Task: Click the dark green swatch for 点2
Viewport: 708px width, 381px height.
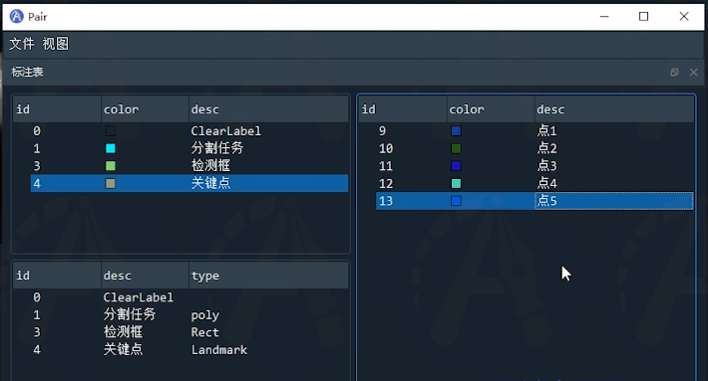Action: (456, 149)
